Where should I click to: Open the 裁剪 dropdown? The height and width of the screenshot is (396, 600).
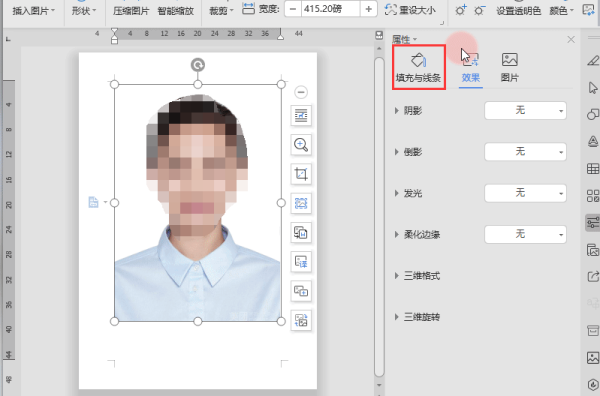pos(221,11)
